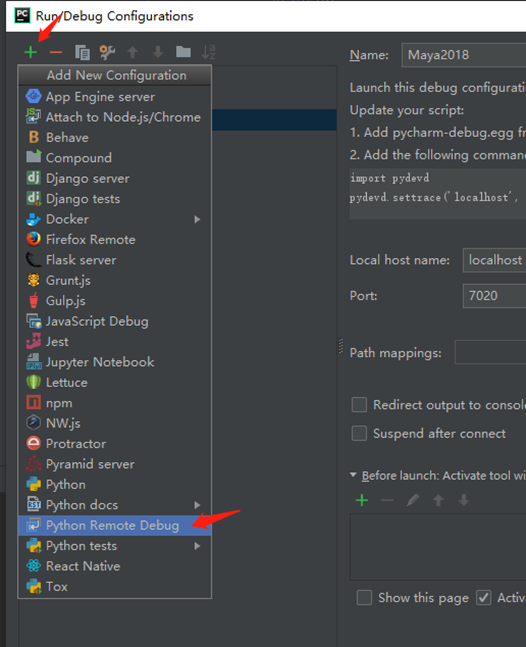Image resolution: width=526 pixels, height=647 pixels.
Task: Choose Django server configuration type
Action: [x=115, y=178]
